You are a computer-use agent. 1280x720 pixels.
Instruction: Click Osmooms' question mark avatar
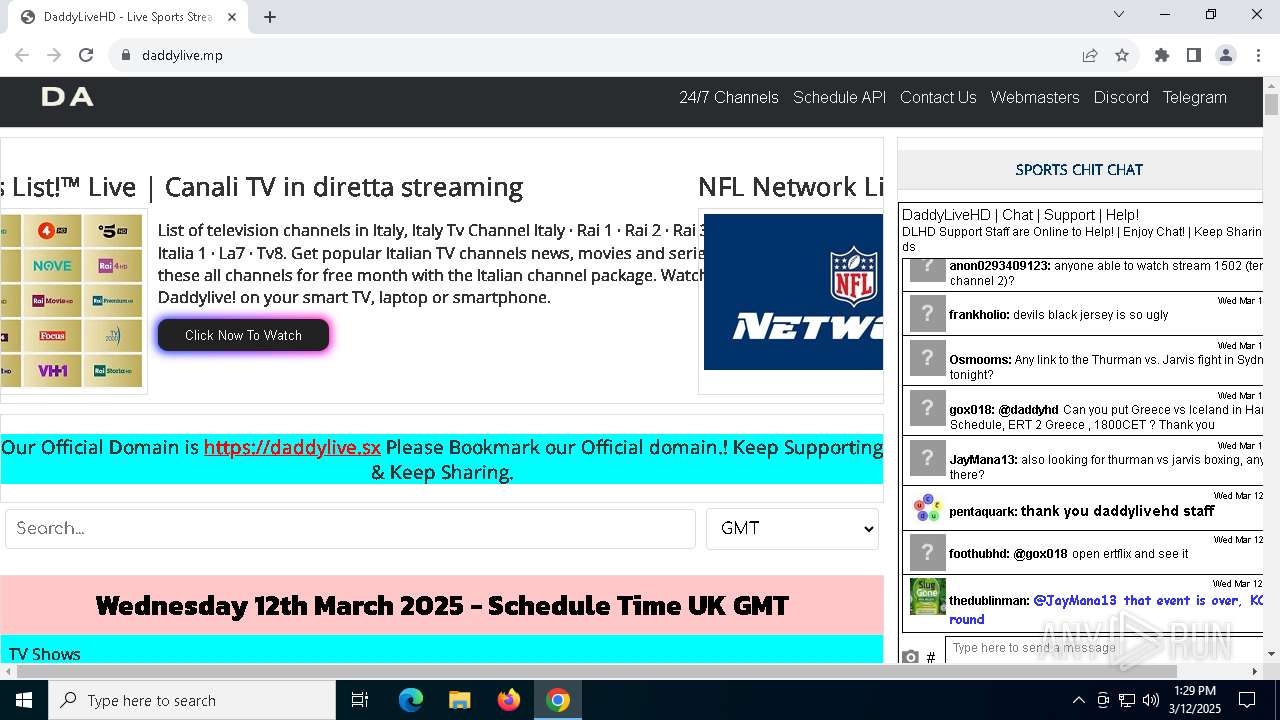[927, 358]
